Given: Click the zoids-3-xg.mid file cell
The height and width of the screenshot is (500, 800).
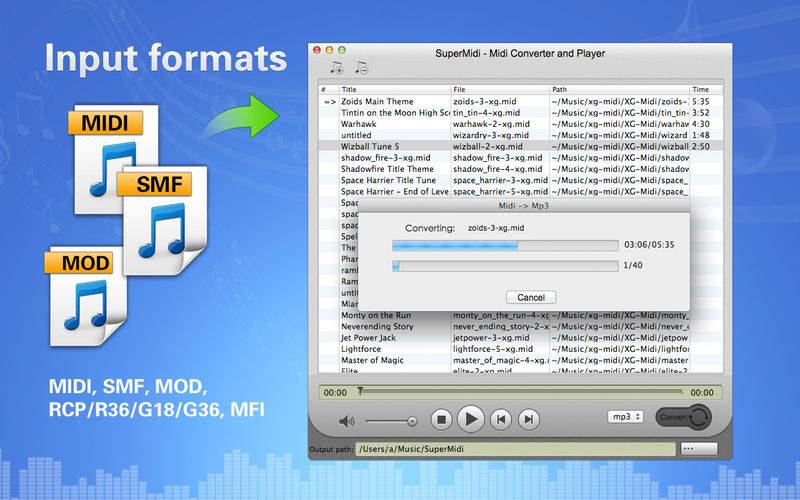Looking at the screenshot, I should click(x=501, y=102).
